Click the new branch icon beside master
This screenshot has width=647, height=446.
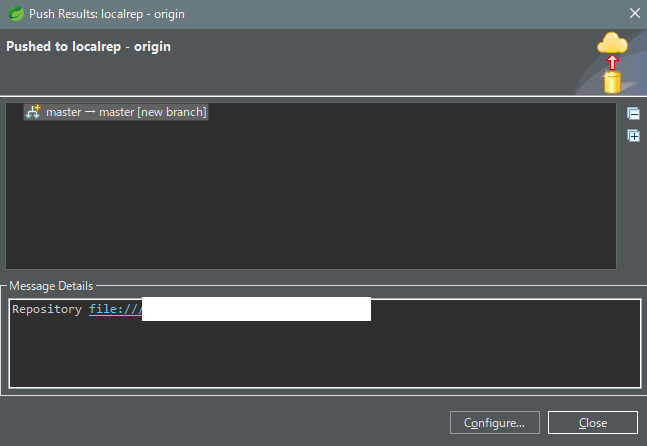tap(33, 112)
